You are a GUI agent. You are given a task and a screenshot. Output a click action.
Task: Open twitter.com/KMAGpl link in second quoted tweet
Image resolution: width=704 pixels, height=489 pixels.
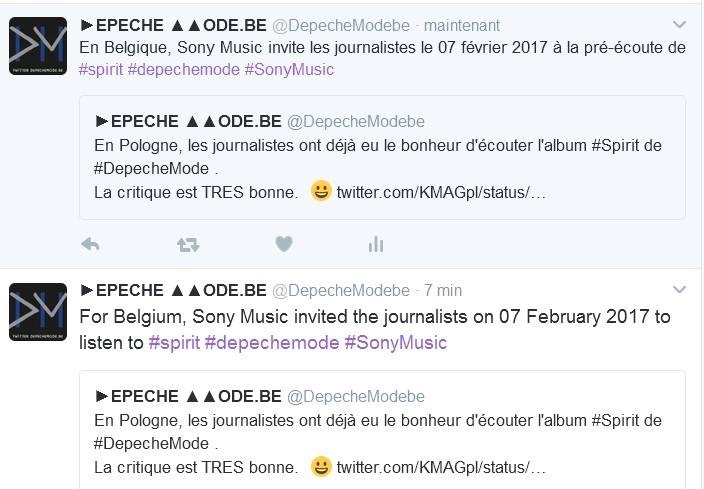point(441,467)
